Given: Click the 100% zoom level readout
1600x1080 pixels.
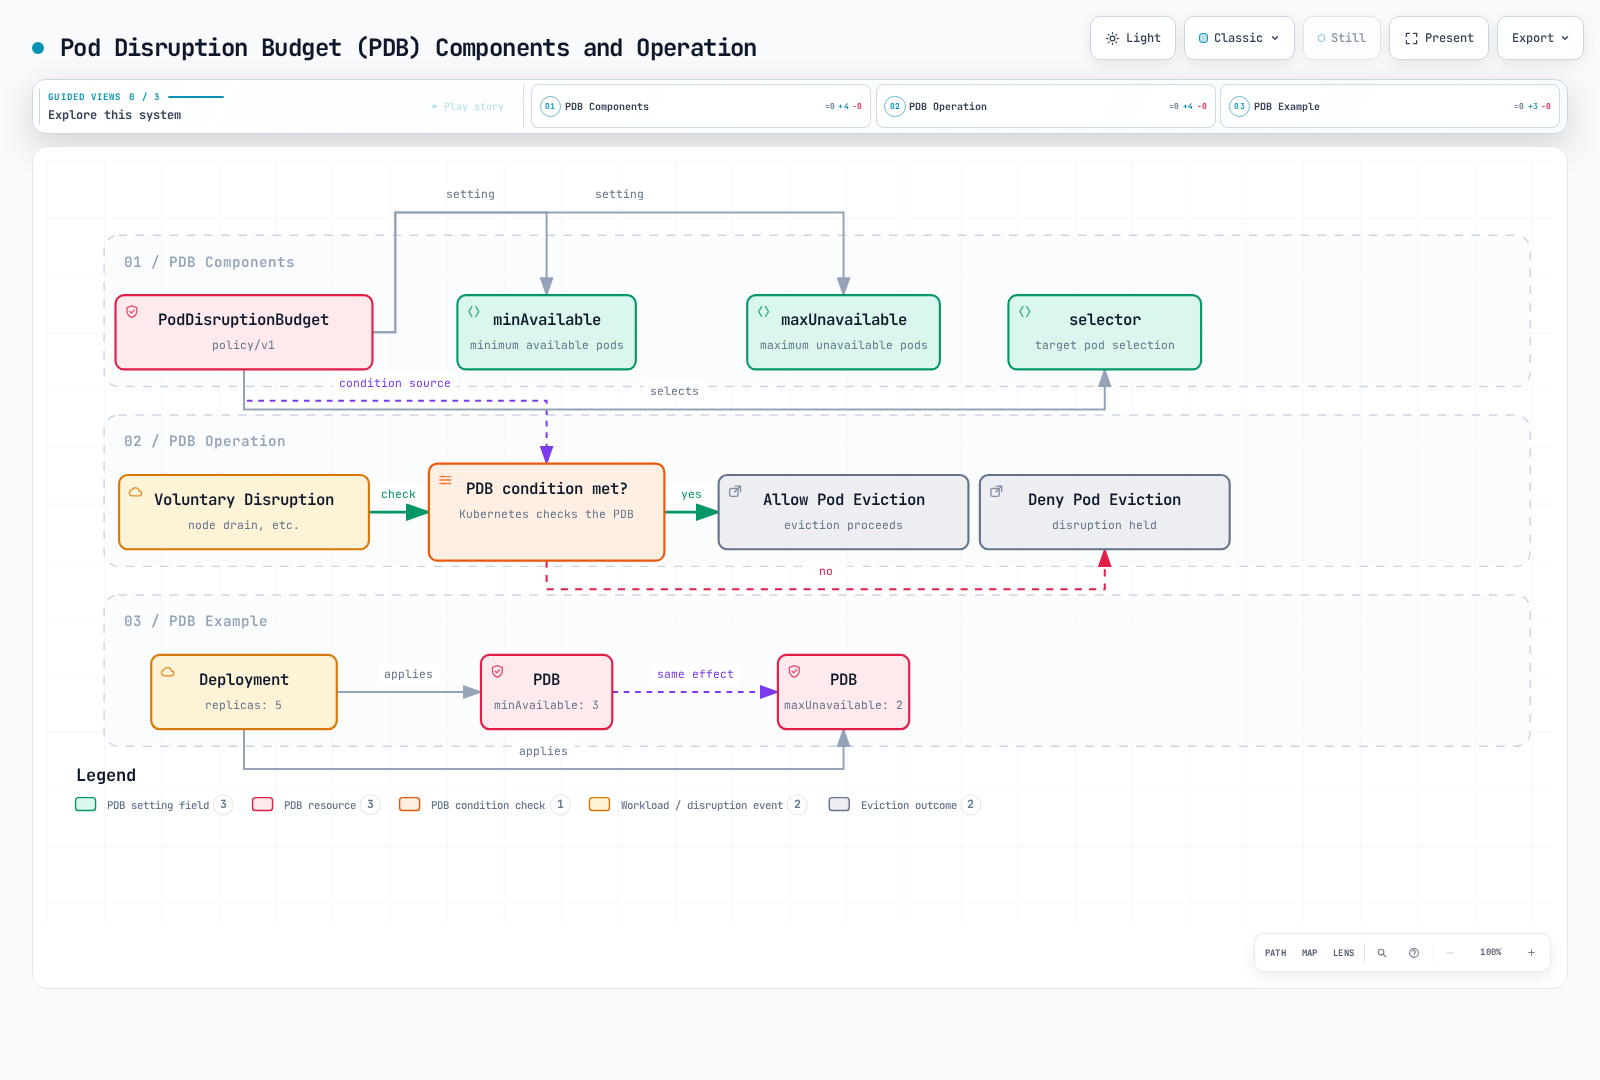Looking at the screenshot, I should coord(1491,953).
